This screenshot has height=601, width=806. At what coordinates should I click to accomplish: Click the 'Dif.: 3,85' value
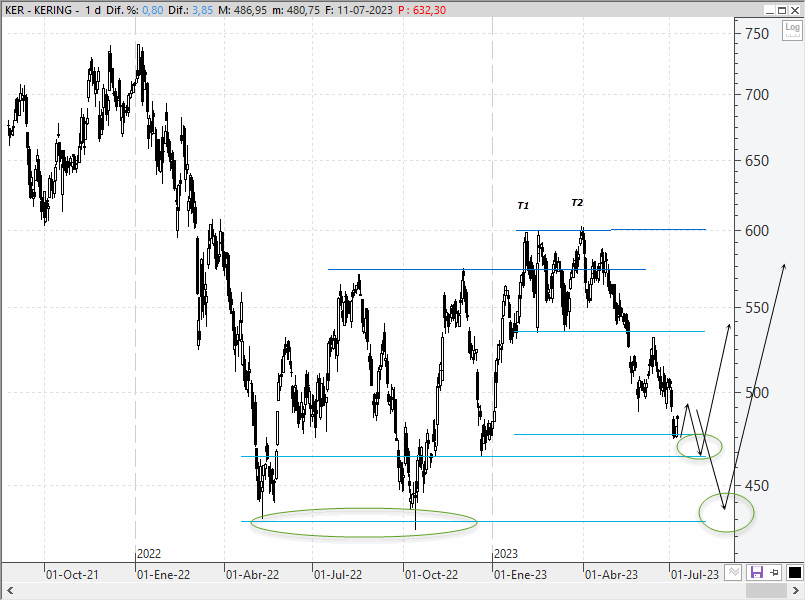click(x=190, y=10)
